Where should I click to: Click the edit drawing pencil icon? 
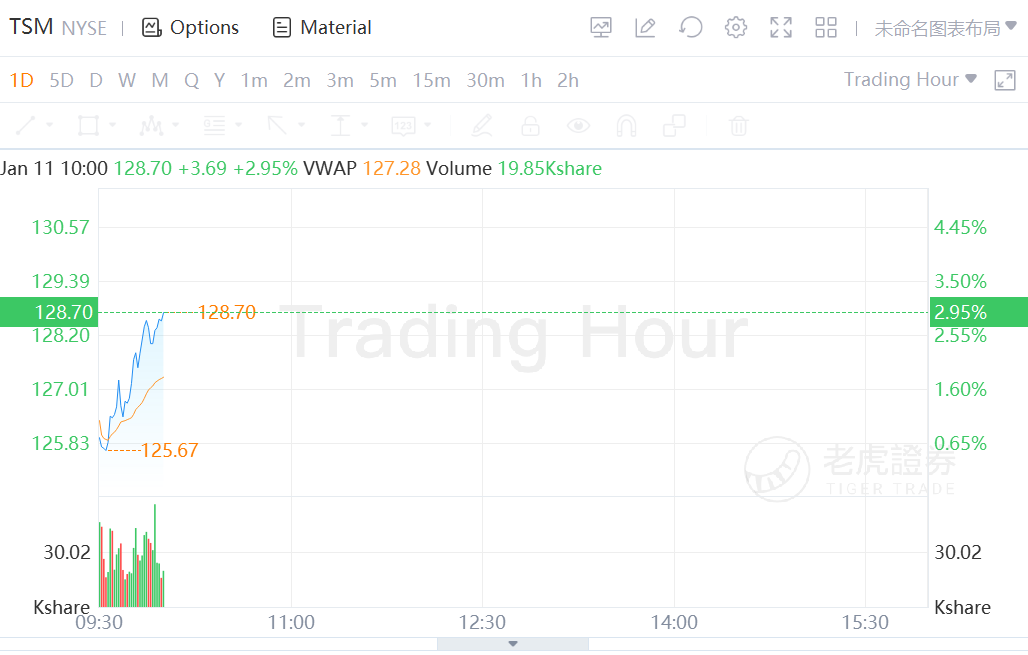coord(645,28)
